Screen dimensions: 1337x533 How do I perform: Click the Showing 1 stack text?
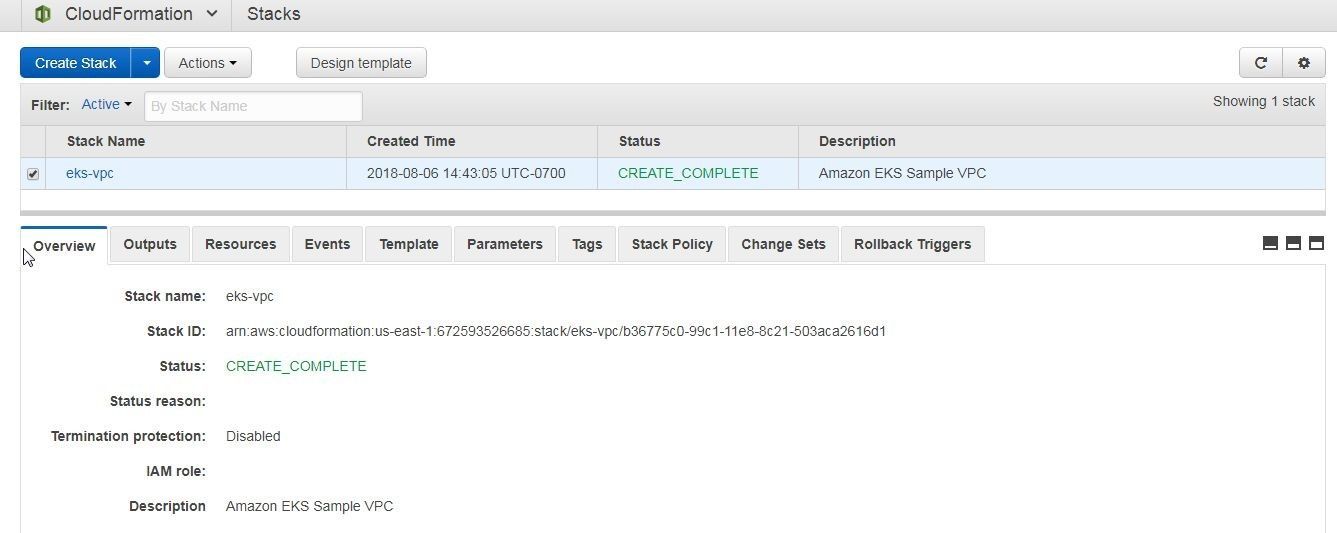pos(1264,101)
